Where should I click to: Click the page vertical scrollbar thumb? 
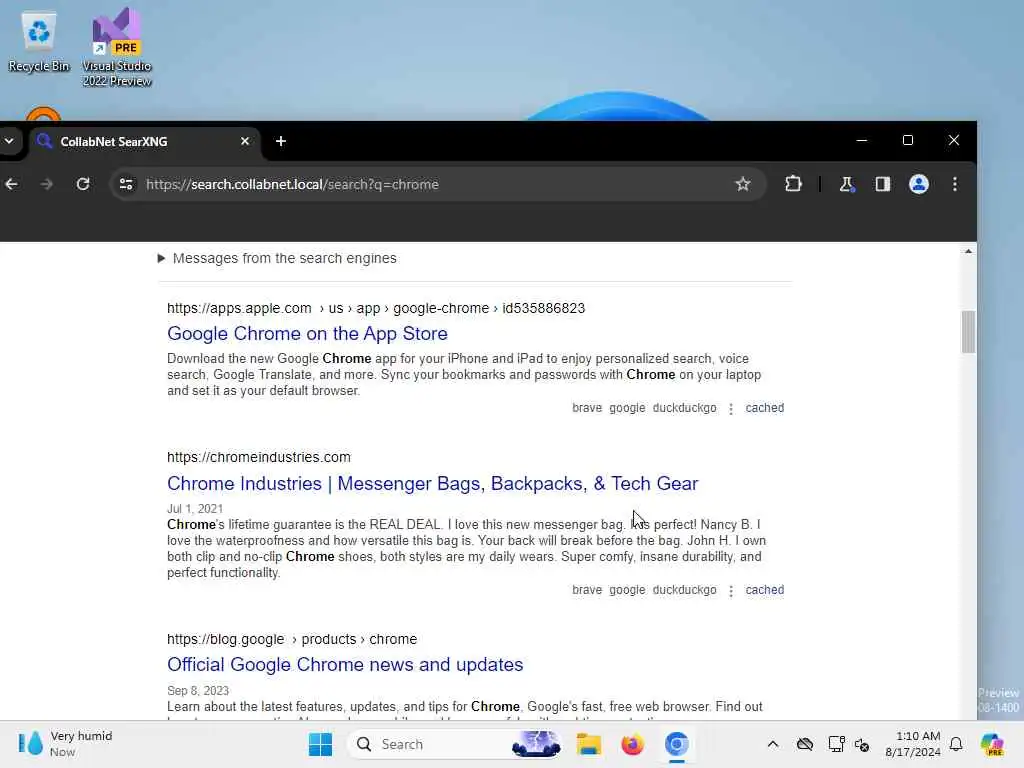(x=968, y=332)
